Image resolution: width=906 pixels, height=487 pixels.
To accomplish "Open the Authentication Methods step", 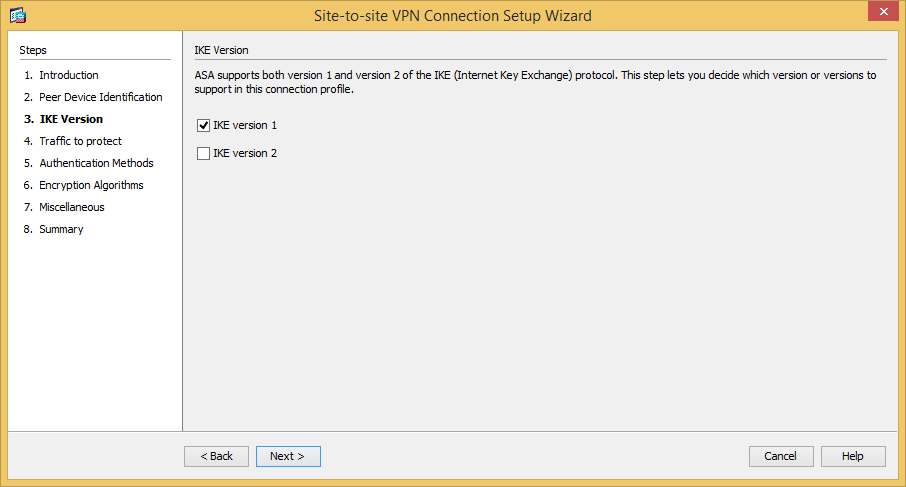I will [x=88, y=163].
